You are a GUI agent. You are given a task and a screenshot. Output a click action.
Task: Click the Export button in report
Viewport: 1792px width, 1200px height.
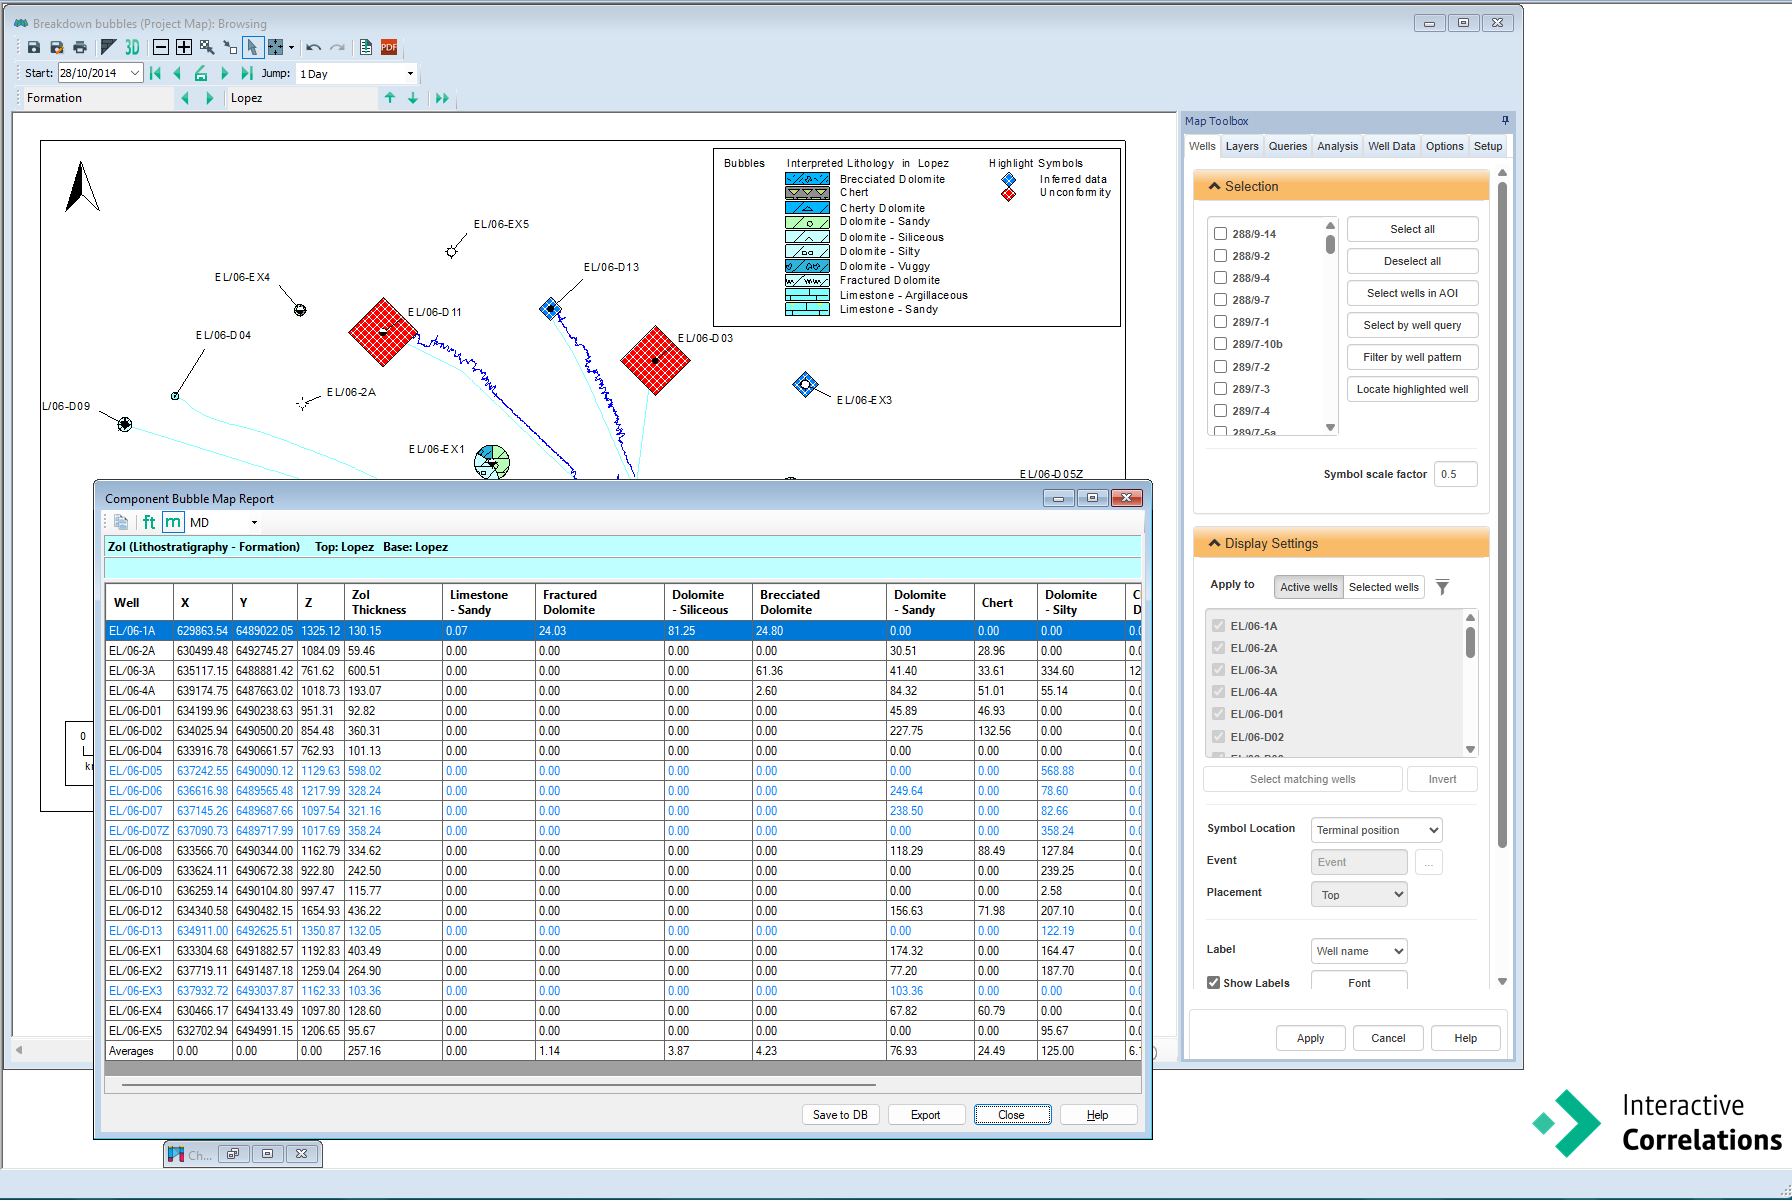tap(925, 1115)
